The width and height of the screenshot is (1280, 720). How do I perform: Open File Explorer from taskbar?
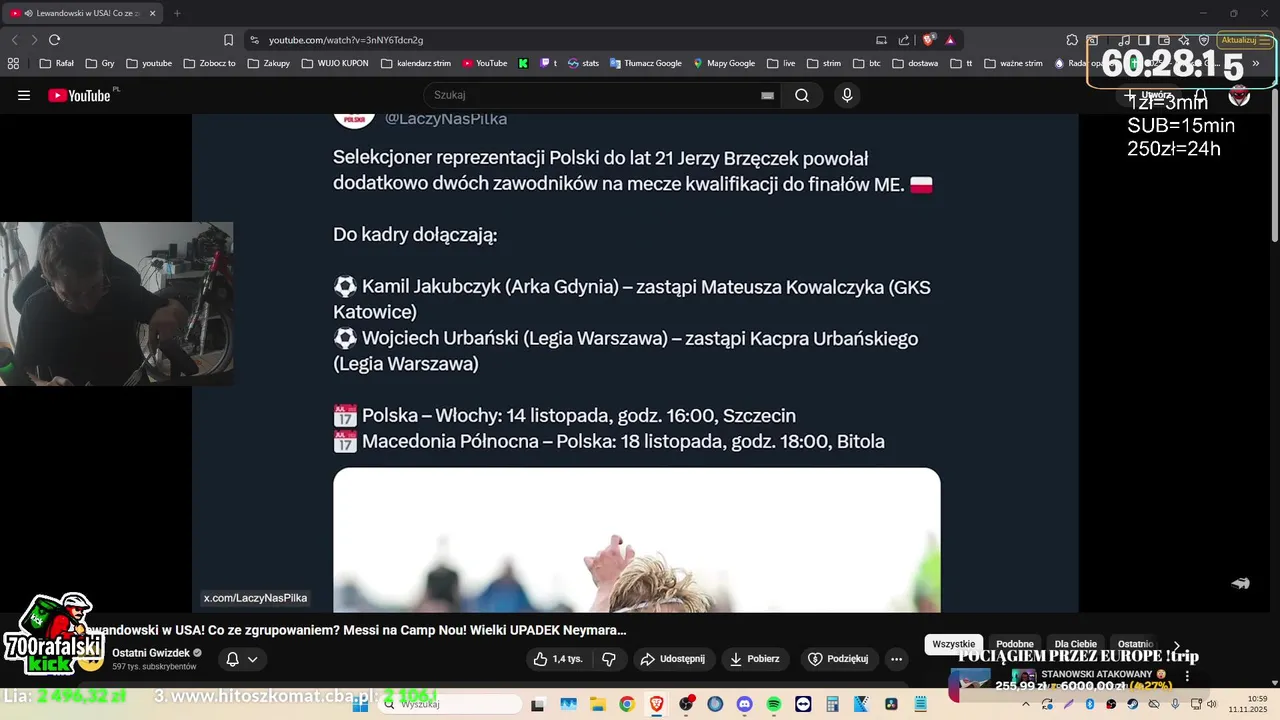pyautogui.click(x=597, y=704)
